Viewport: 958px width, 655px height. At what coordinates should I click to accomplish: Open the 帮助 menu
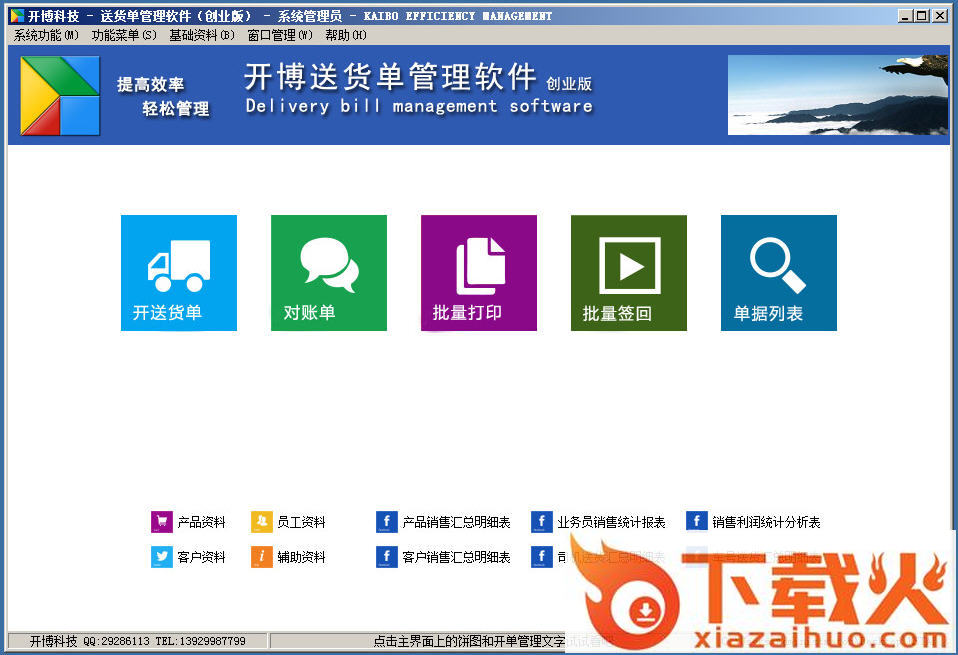tap(345, 35)
